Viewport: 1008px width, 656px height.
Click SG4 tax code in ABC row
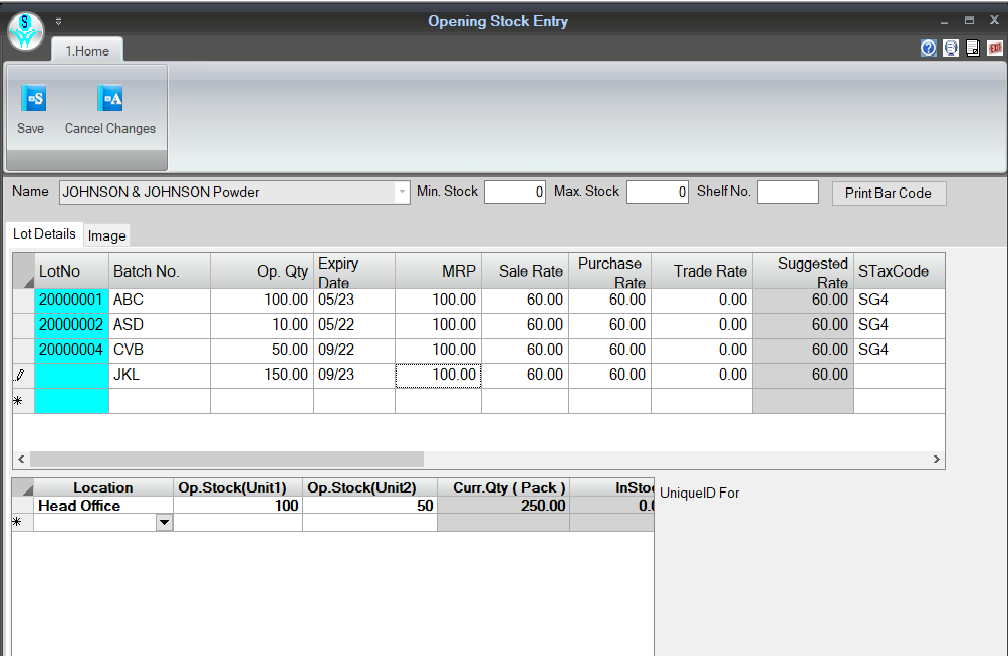pyautogui.click(x=899, y=300)
